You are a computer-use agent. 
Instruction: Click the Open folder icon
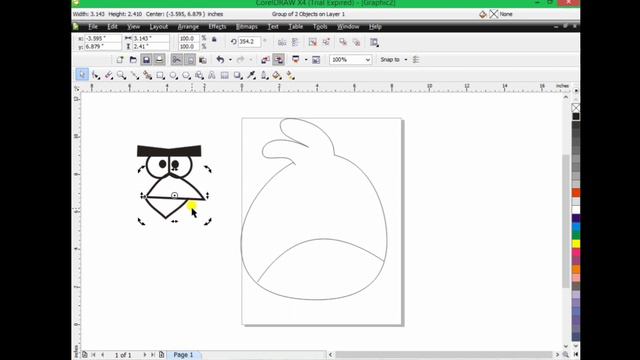tap(133, 60)
